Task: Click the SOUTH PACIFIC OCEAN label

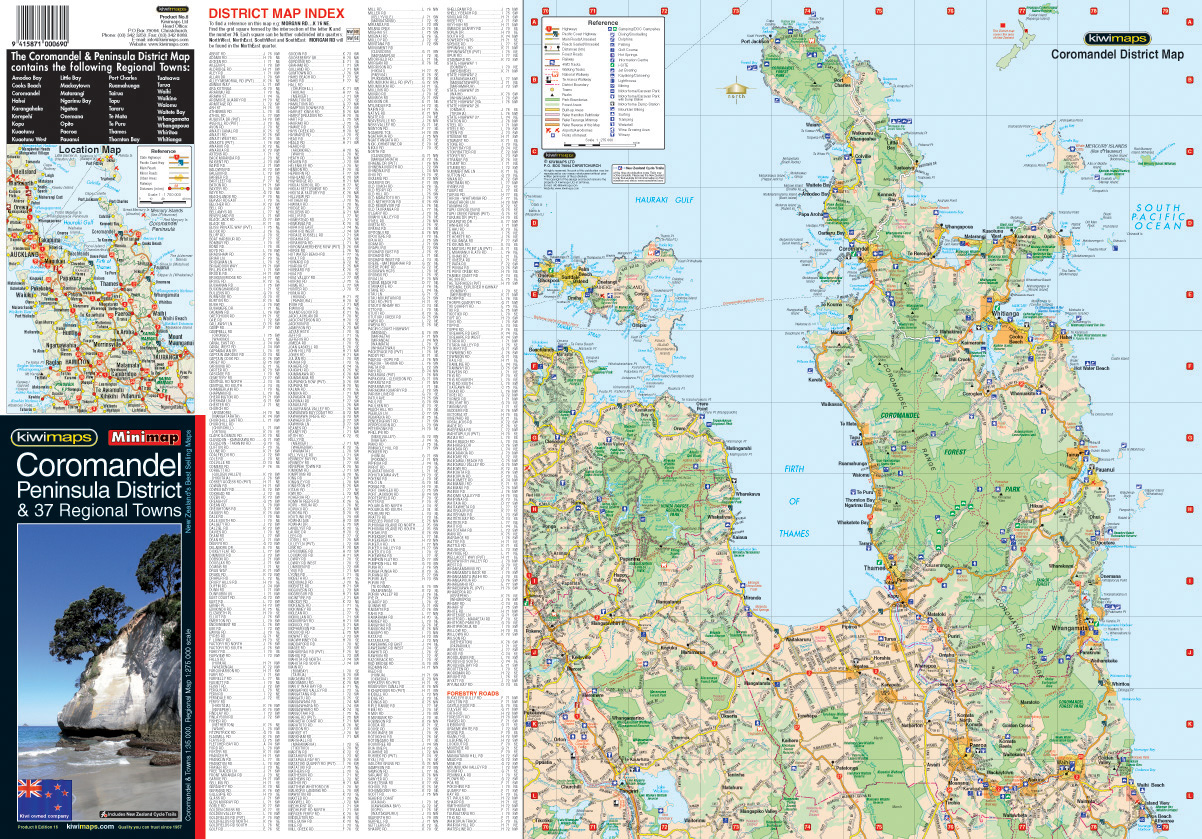Action: [x=1157, y=216]
